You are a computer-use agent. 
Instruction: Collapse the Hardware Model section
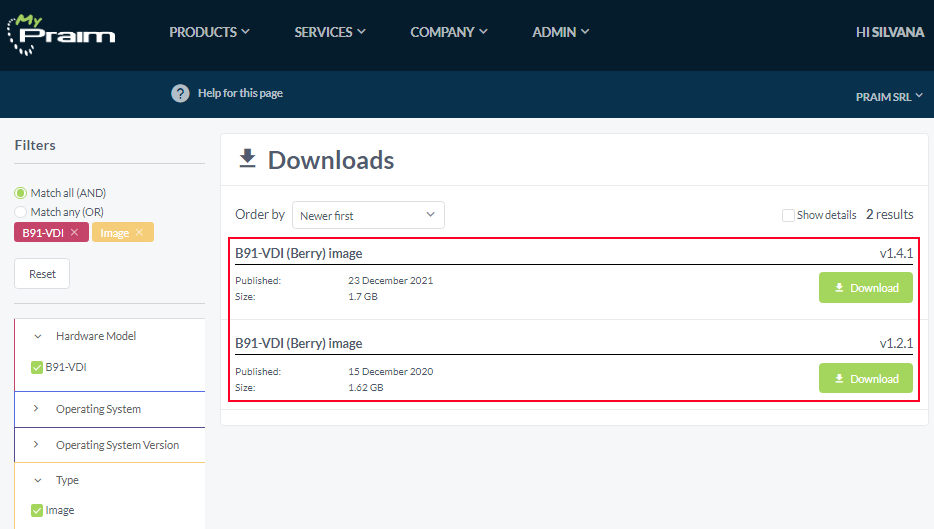(x=38, y=337)
